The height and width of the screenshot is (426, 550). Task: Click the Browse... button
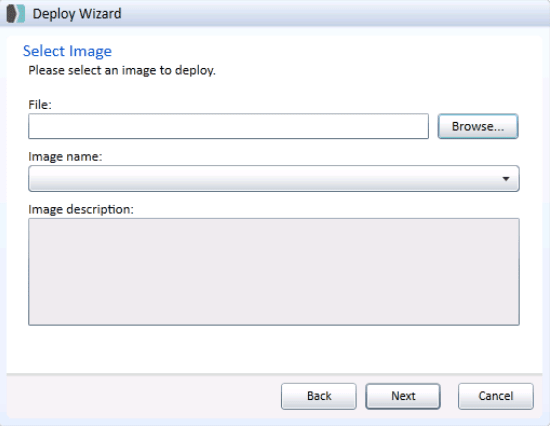tap(478, 126)
